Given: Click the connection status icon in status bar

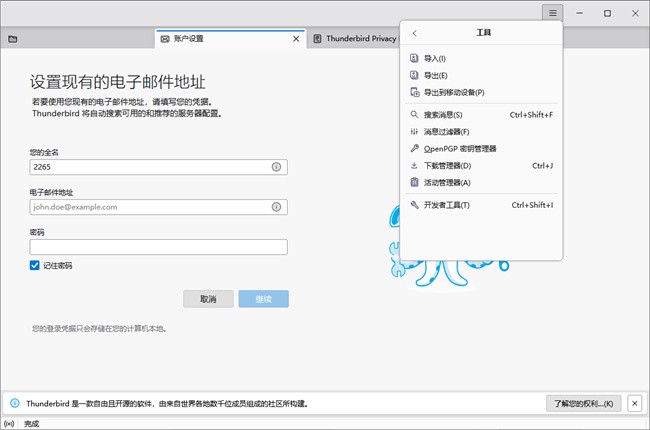Looking at the screenshot, I should pos(10,423).
